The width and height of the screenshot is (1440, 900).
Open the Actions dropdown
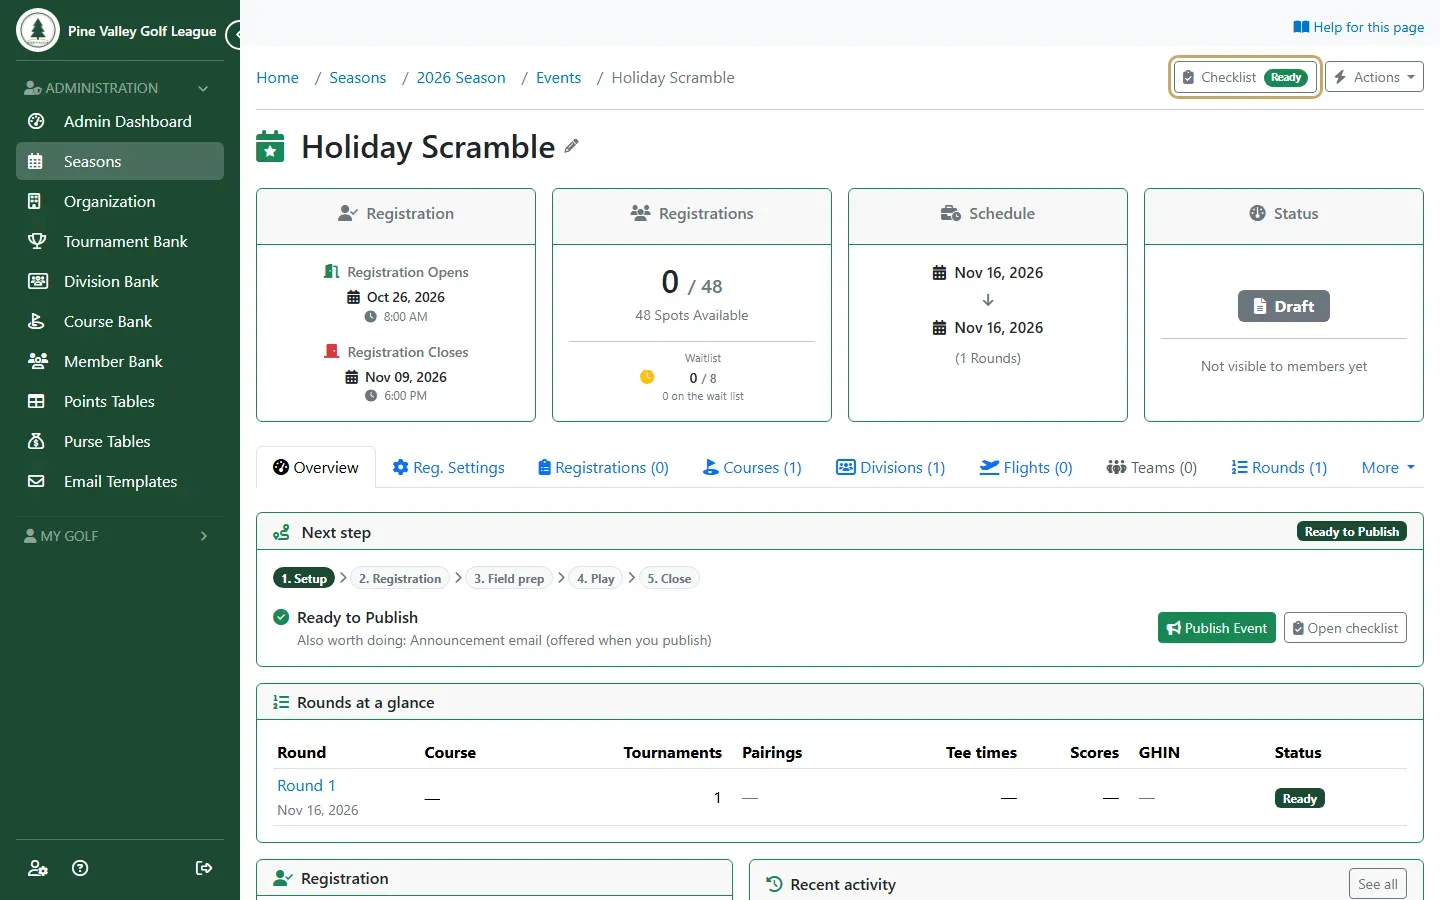1374,77
